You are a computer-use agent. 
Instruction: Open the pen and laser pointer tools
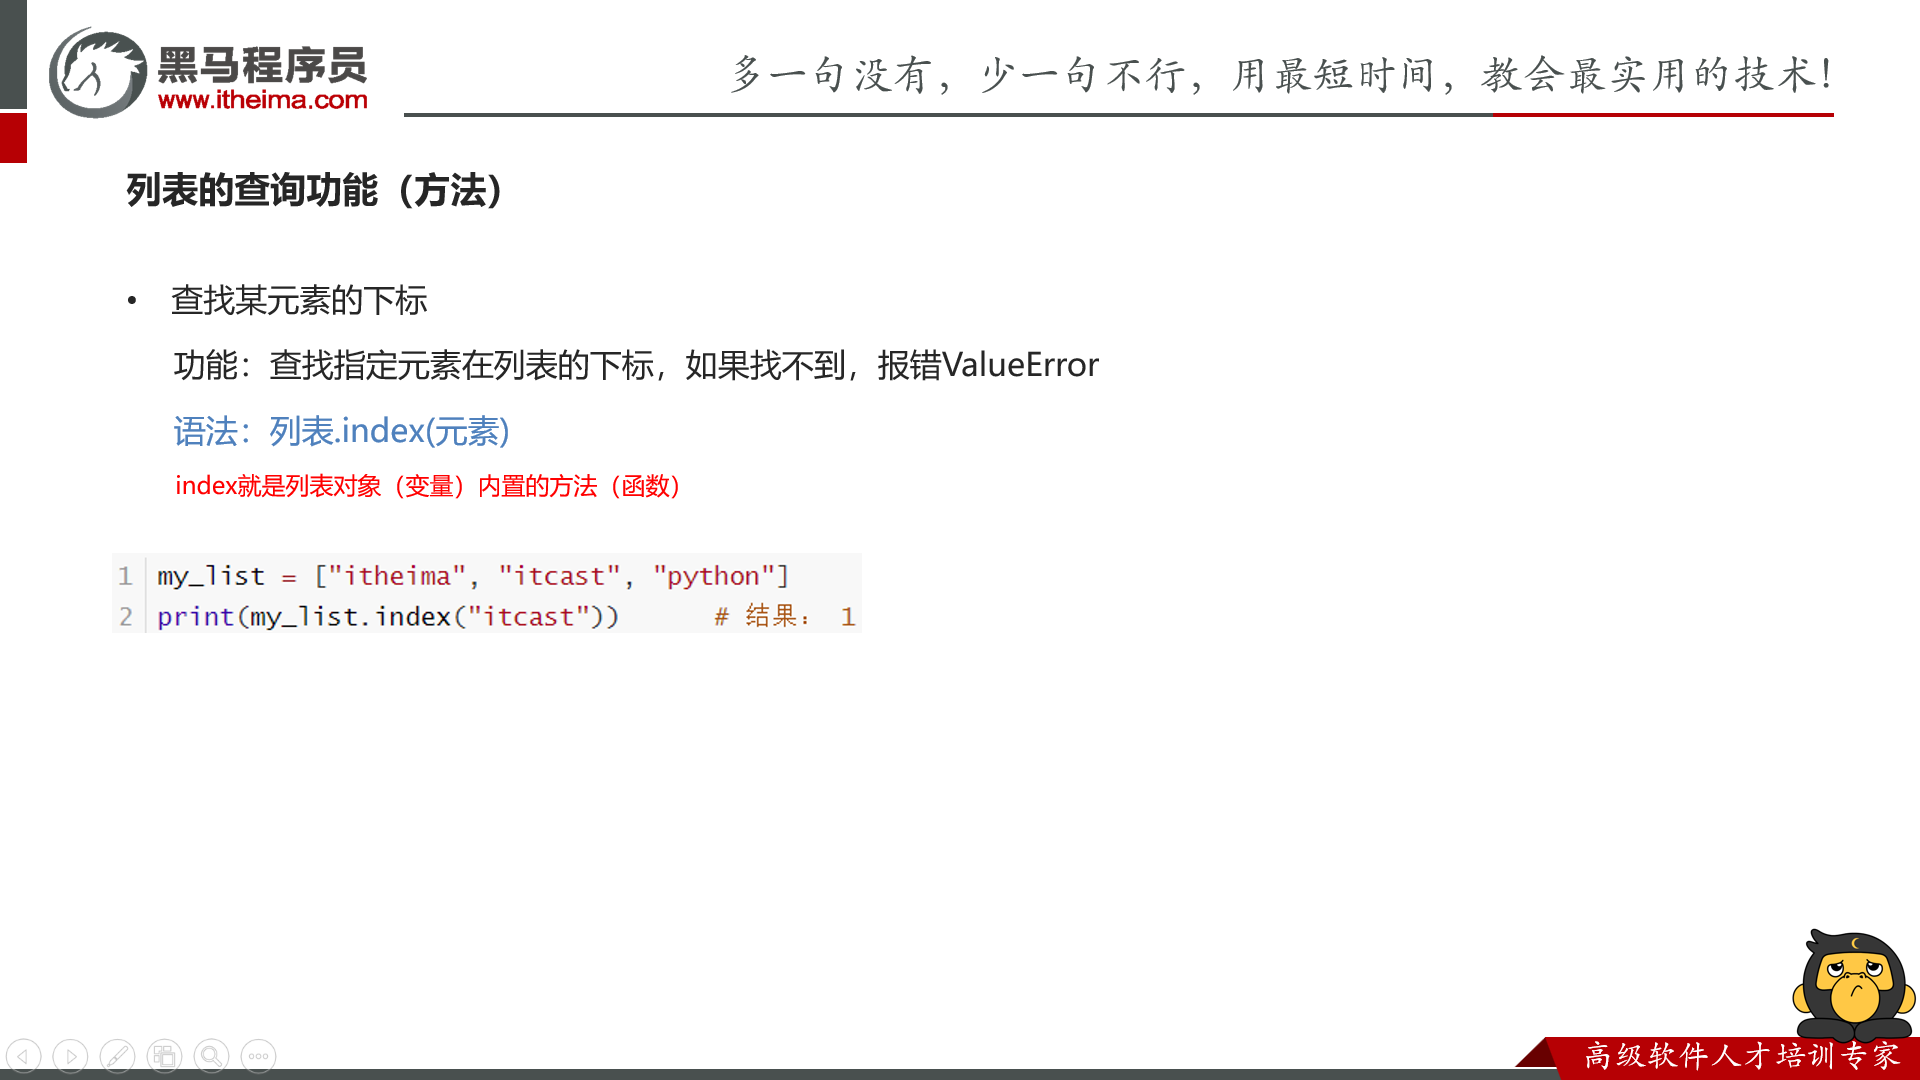click(118, 1056)
